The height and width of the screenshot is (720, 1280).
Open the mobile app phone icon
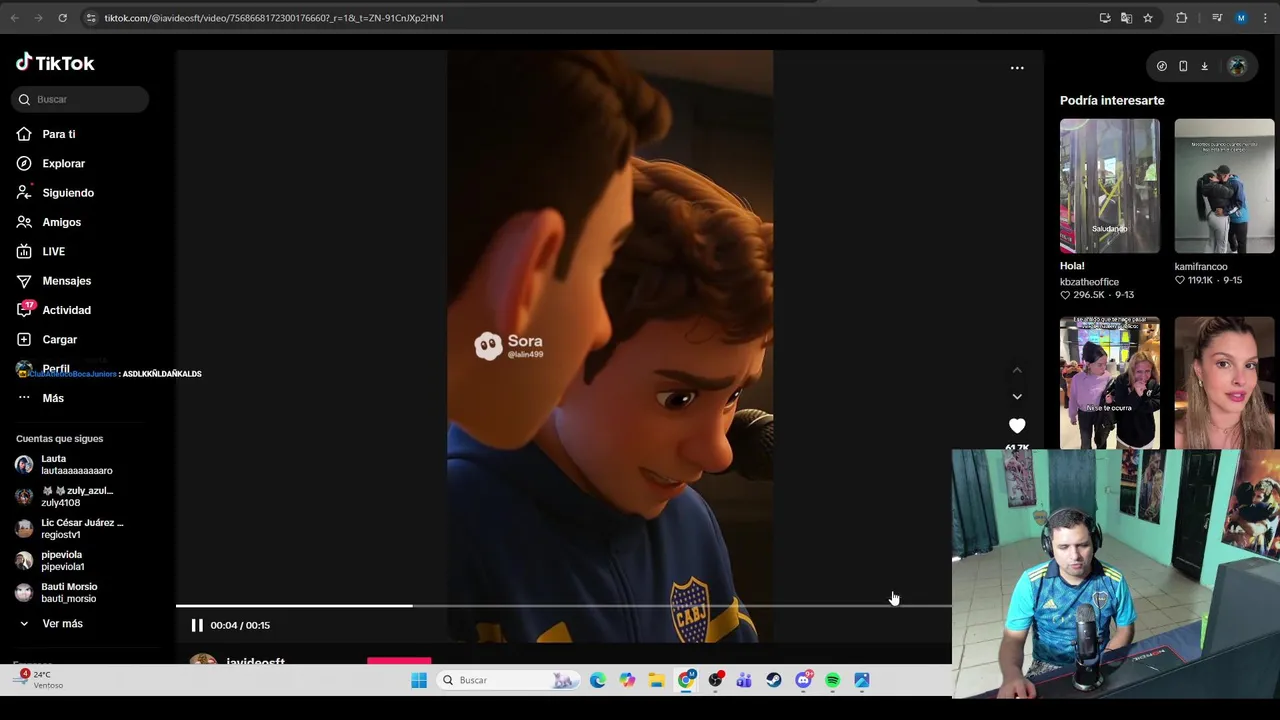[1183, 66]
